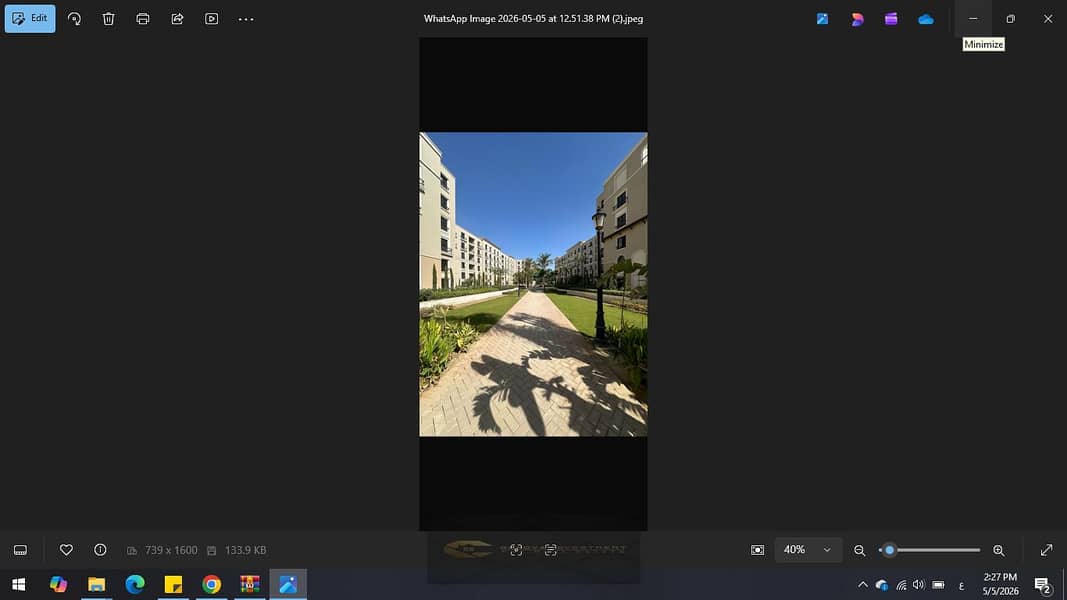Screen dimensions: 1067x600
Task: Open the three-dots See more menu
Action: pyautogui.click(x=246, y=19)
